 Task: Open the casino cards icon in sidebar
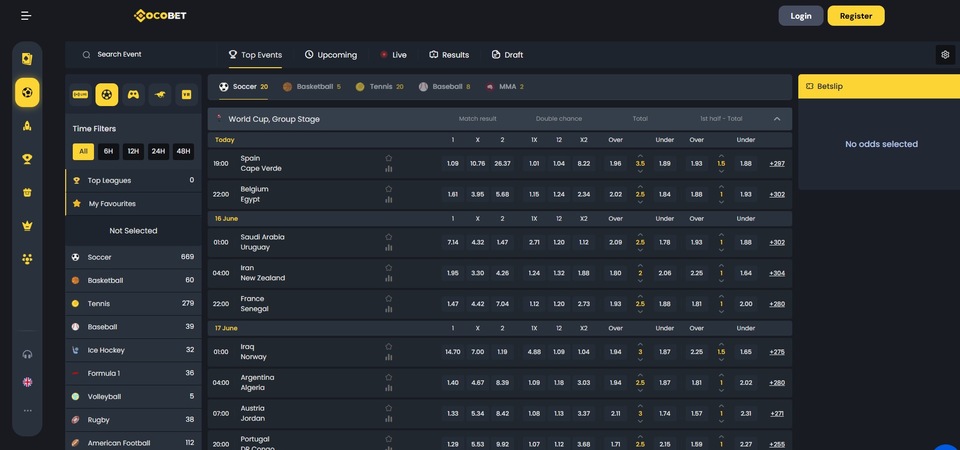point(27,59)
